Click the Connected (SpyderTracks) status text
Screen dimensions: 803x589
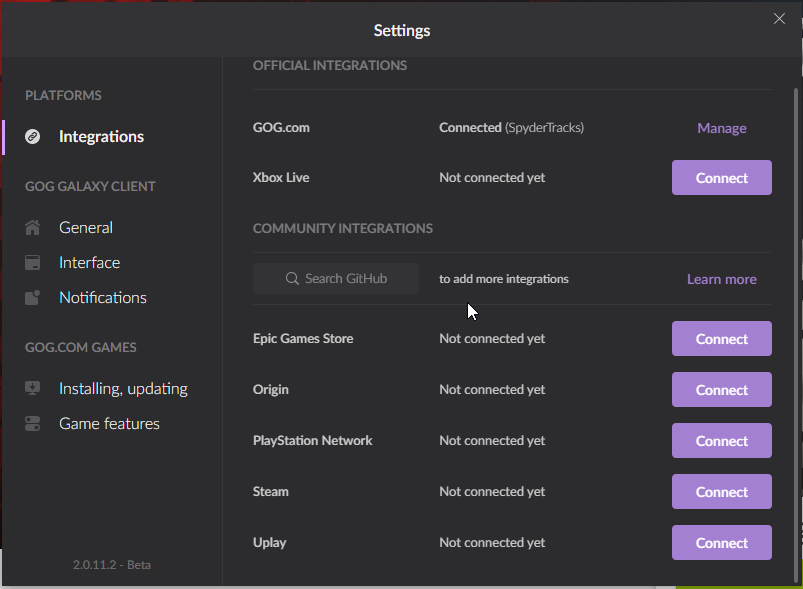tap(512, 128)
